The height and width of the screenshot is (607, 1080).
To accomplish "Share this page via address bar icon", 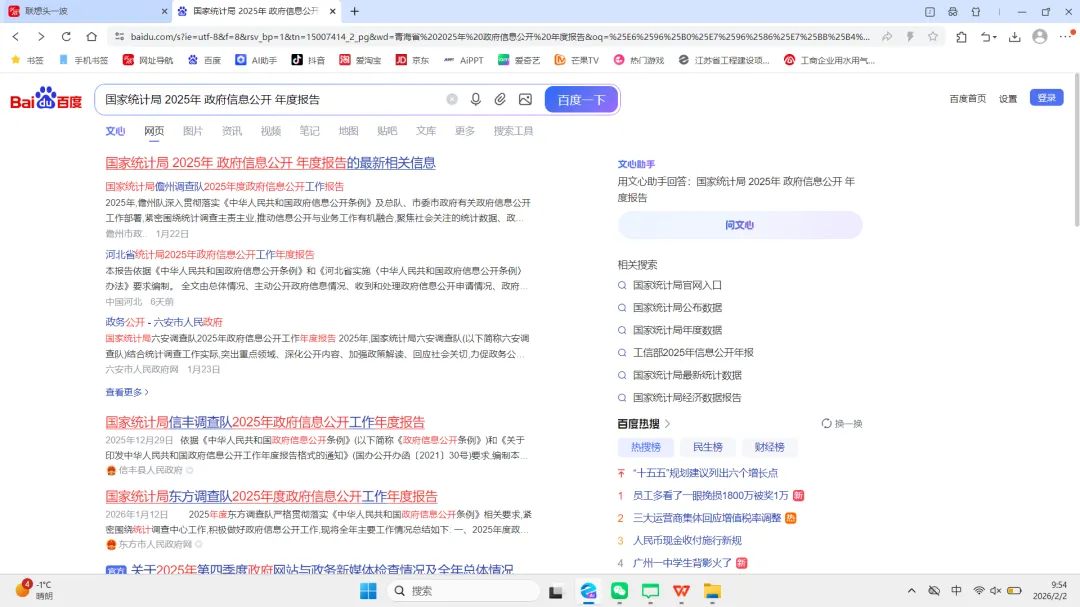I will click(887, 37).
